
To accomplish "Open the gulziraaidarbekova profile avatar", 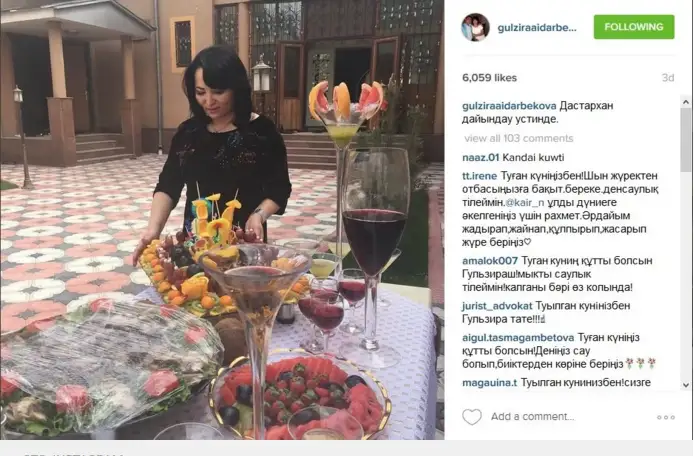I will (475, 27).
